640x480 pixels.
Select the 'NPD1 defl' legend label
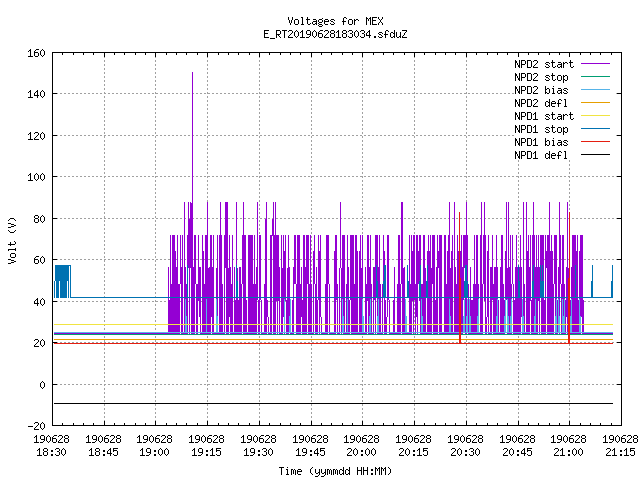tap(541, 156)
